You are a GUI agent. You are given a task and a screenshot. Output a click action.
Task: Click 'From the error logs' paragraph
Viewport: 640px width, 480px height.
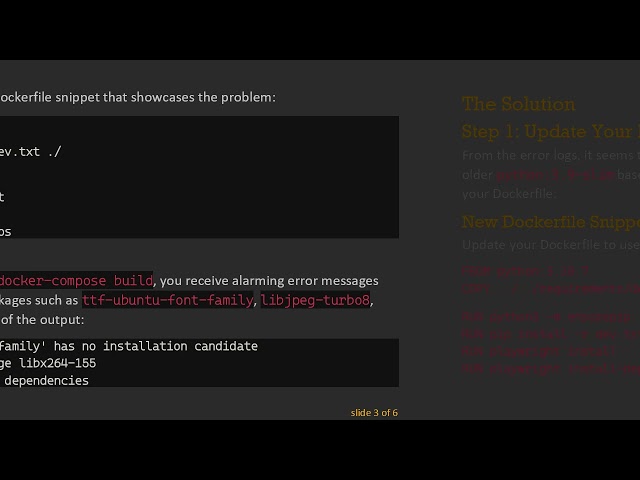coord(551,174)
